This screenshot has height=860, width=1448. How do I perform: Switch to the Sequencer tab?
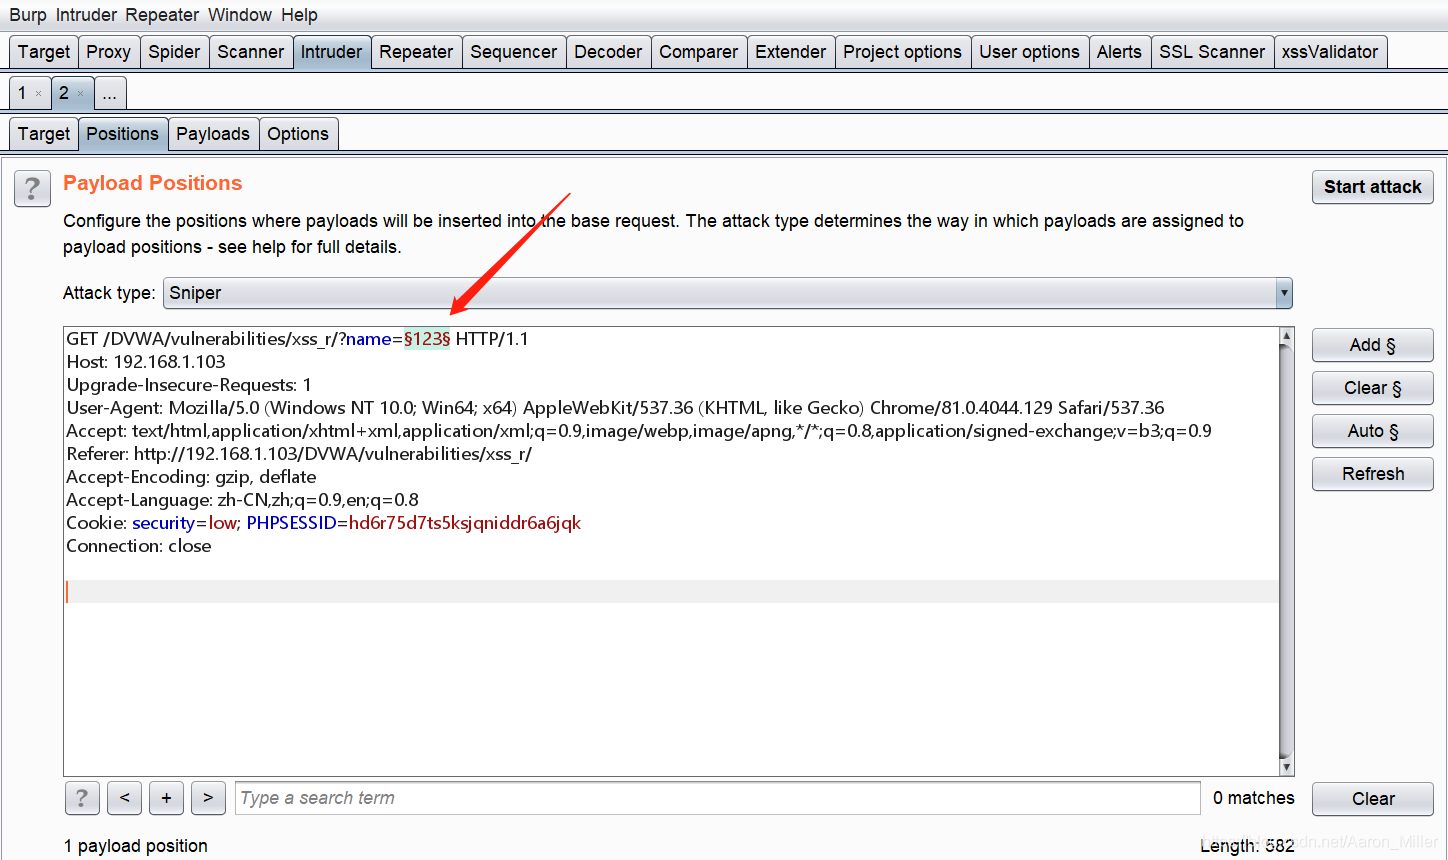pos(514,52)
